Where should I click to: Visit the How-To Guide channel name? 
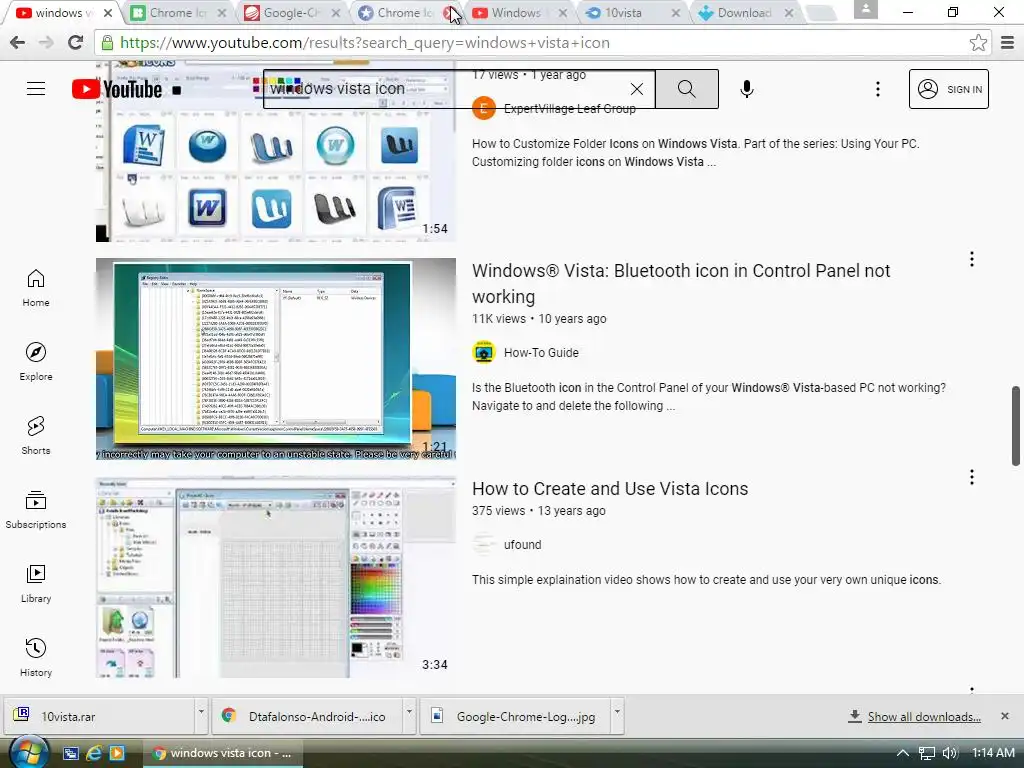point(541,353)
